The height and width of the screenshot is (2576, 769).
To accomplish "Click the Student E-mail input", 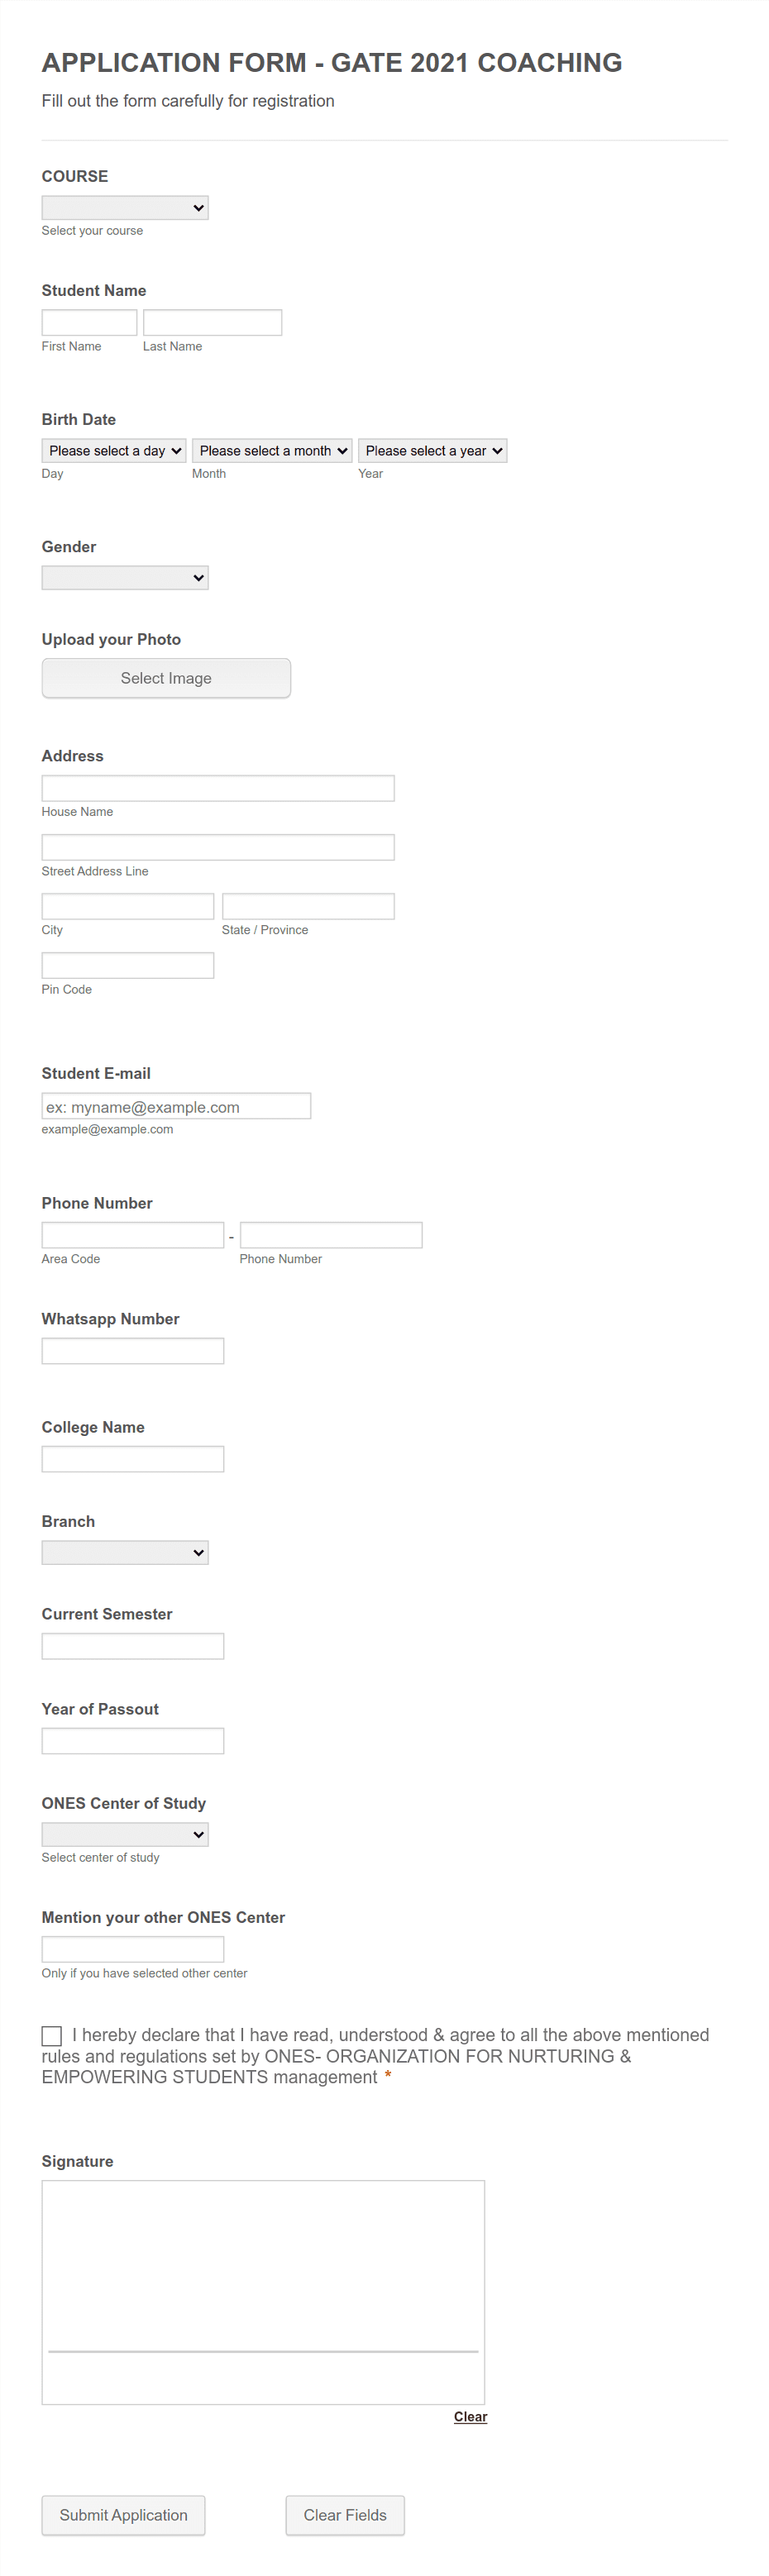I will tap(176, 1106).
